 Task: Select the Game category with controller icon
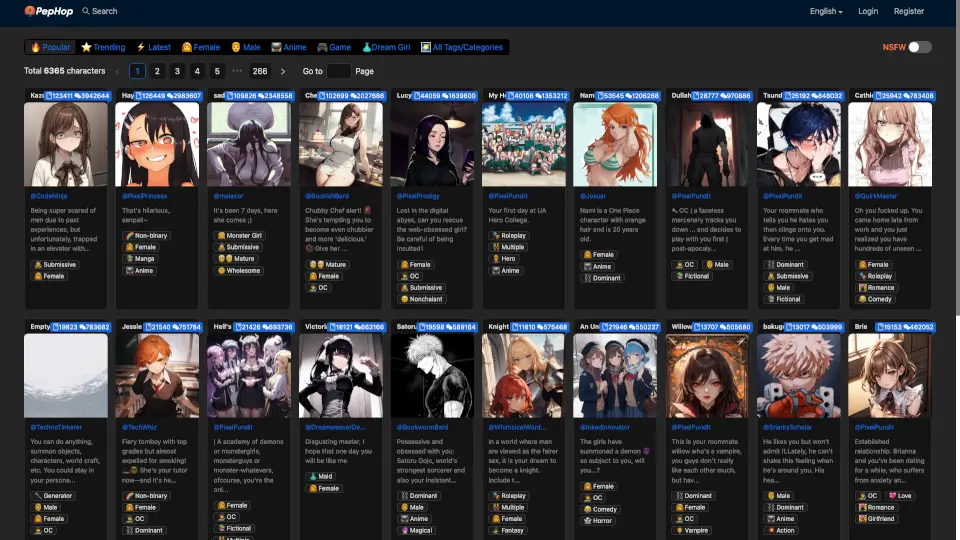334,47
